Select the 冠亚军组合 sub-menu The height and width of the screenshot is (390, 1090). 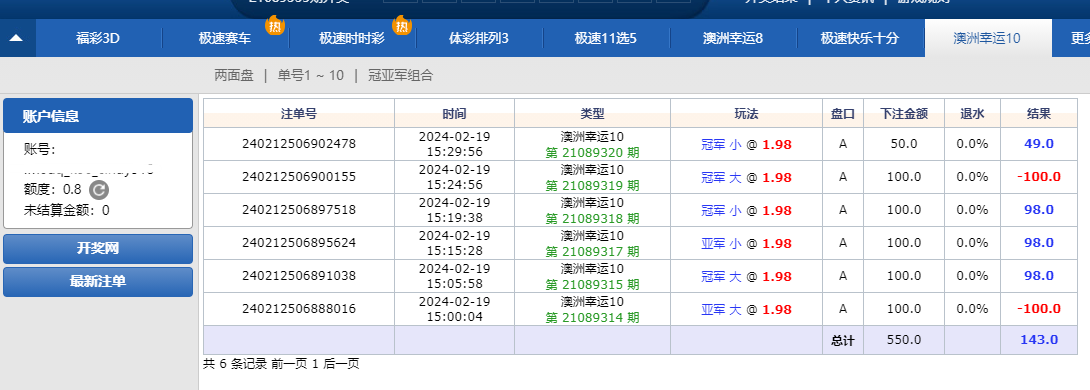coord(400,75)
